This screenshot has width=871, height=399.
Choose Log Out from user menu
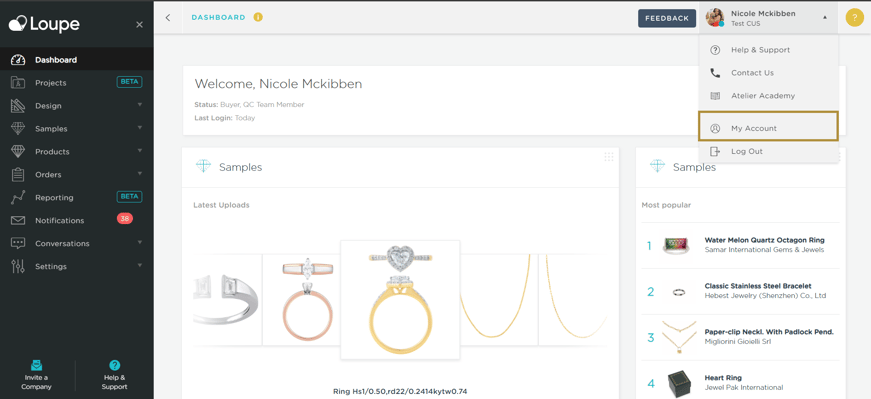pyautogui.click(x=768, y=151)
